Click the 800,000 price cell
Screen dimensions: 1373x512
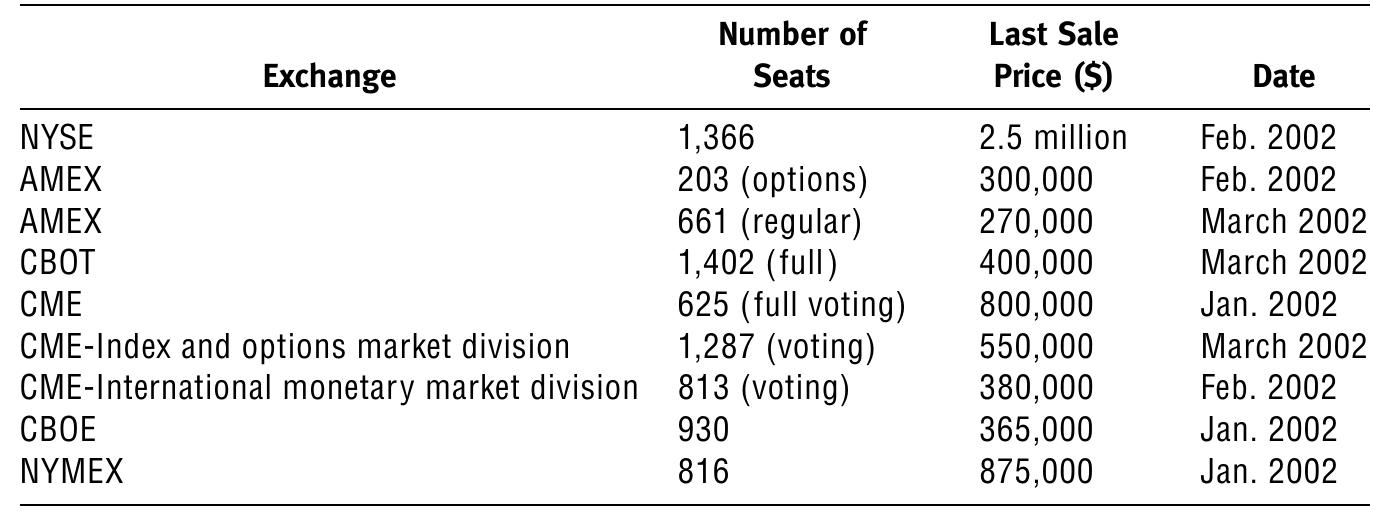(x=1037, y=305)
